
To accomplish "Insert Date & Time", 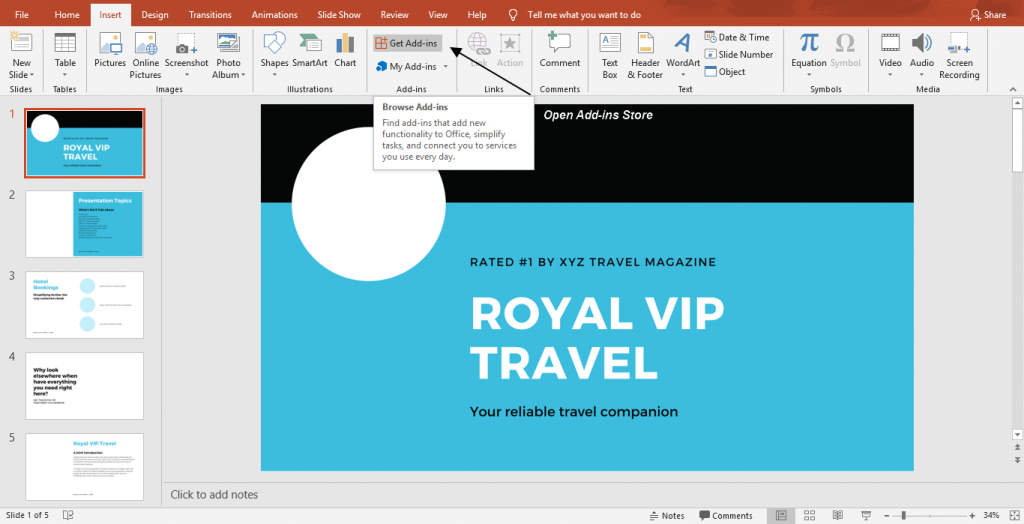I will coord(737,37).
